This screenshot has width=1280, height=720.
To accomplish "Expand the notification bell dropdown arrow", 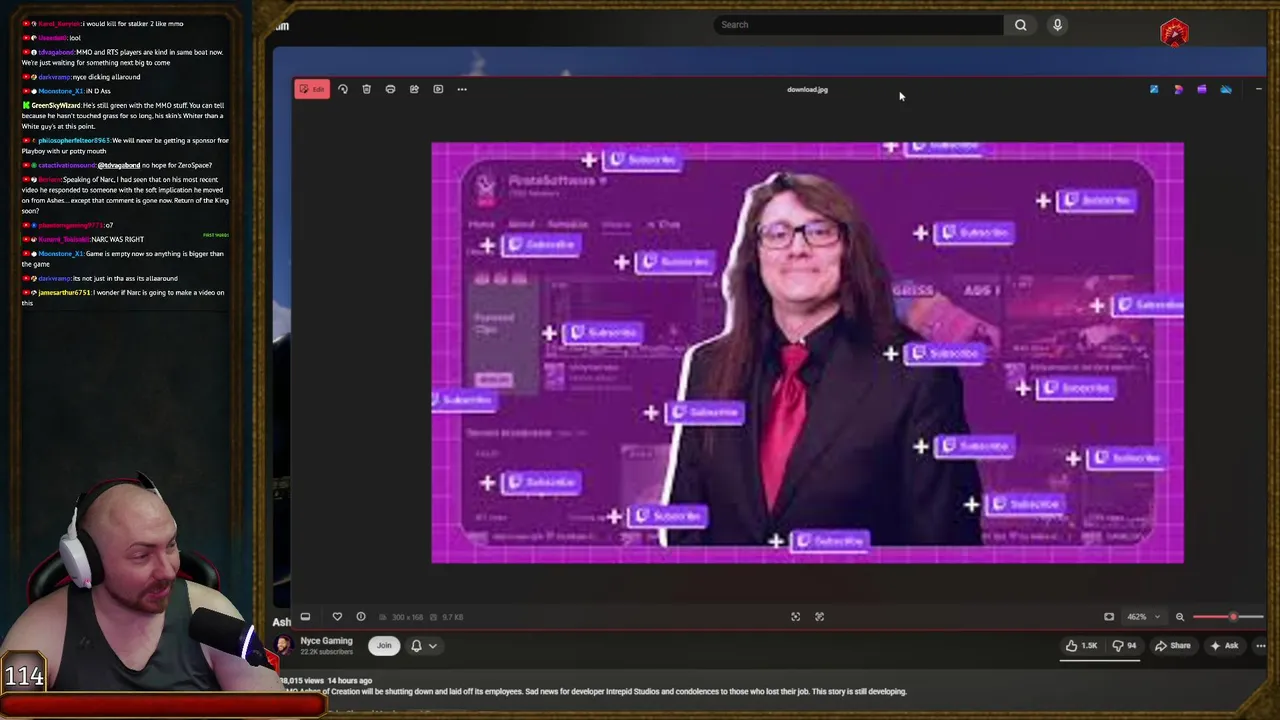I will (x=433, y=646).
